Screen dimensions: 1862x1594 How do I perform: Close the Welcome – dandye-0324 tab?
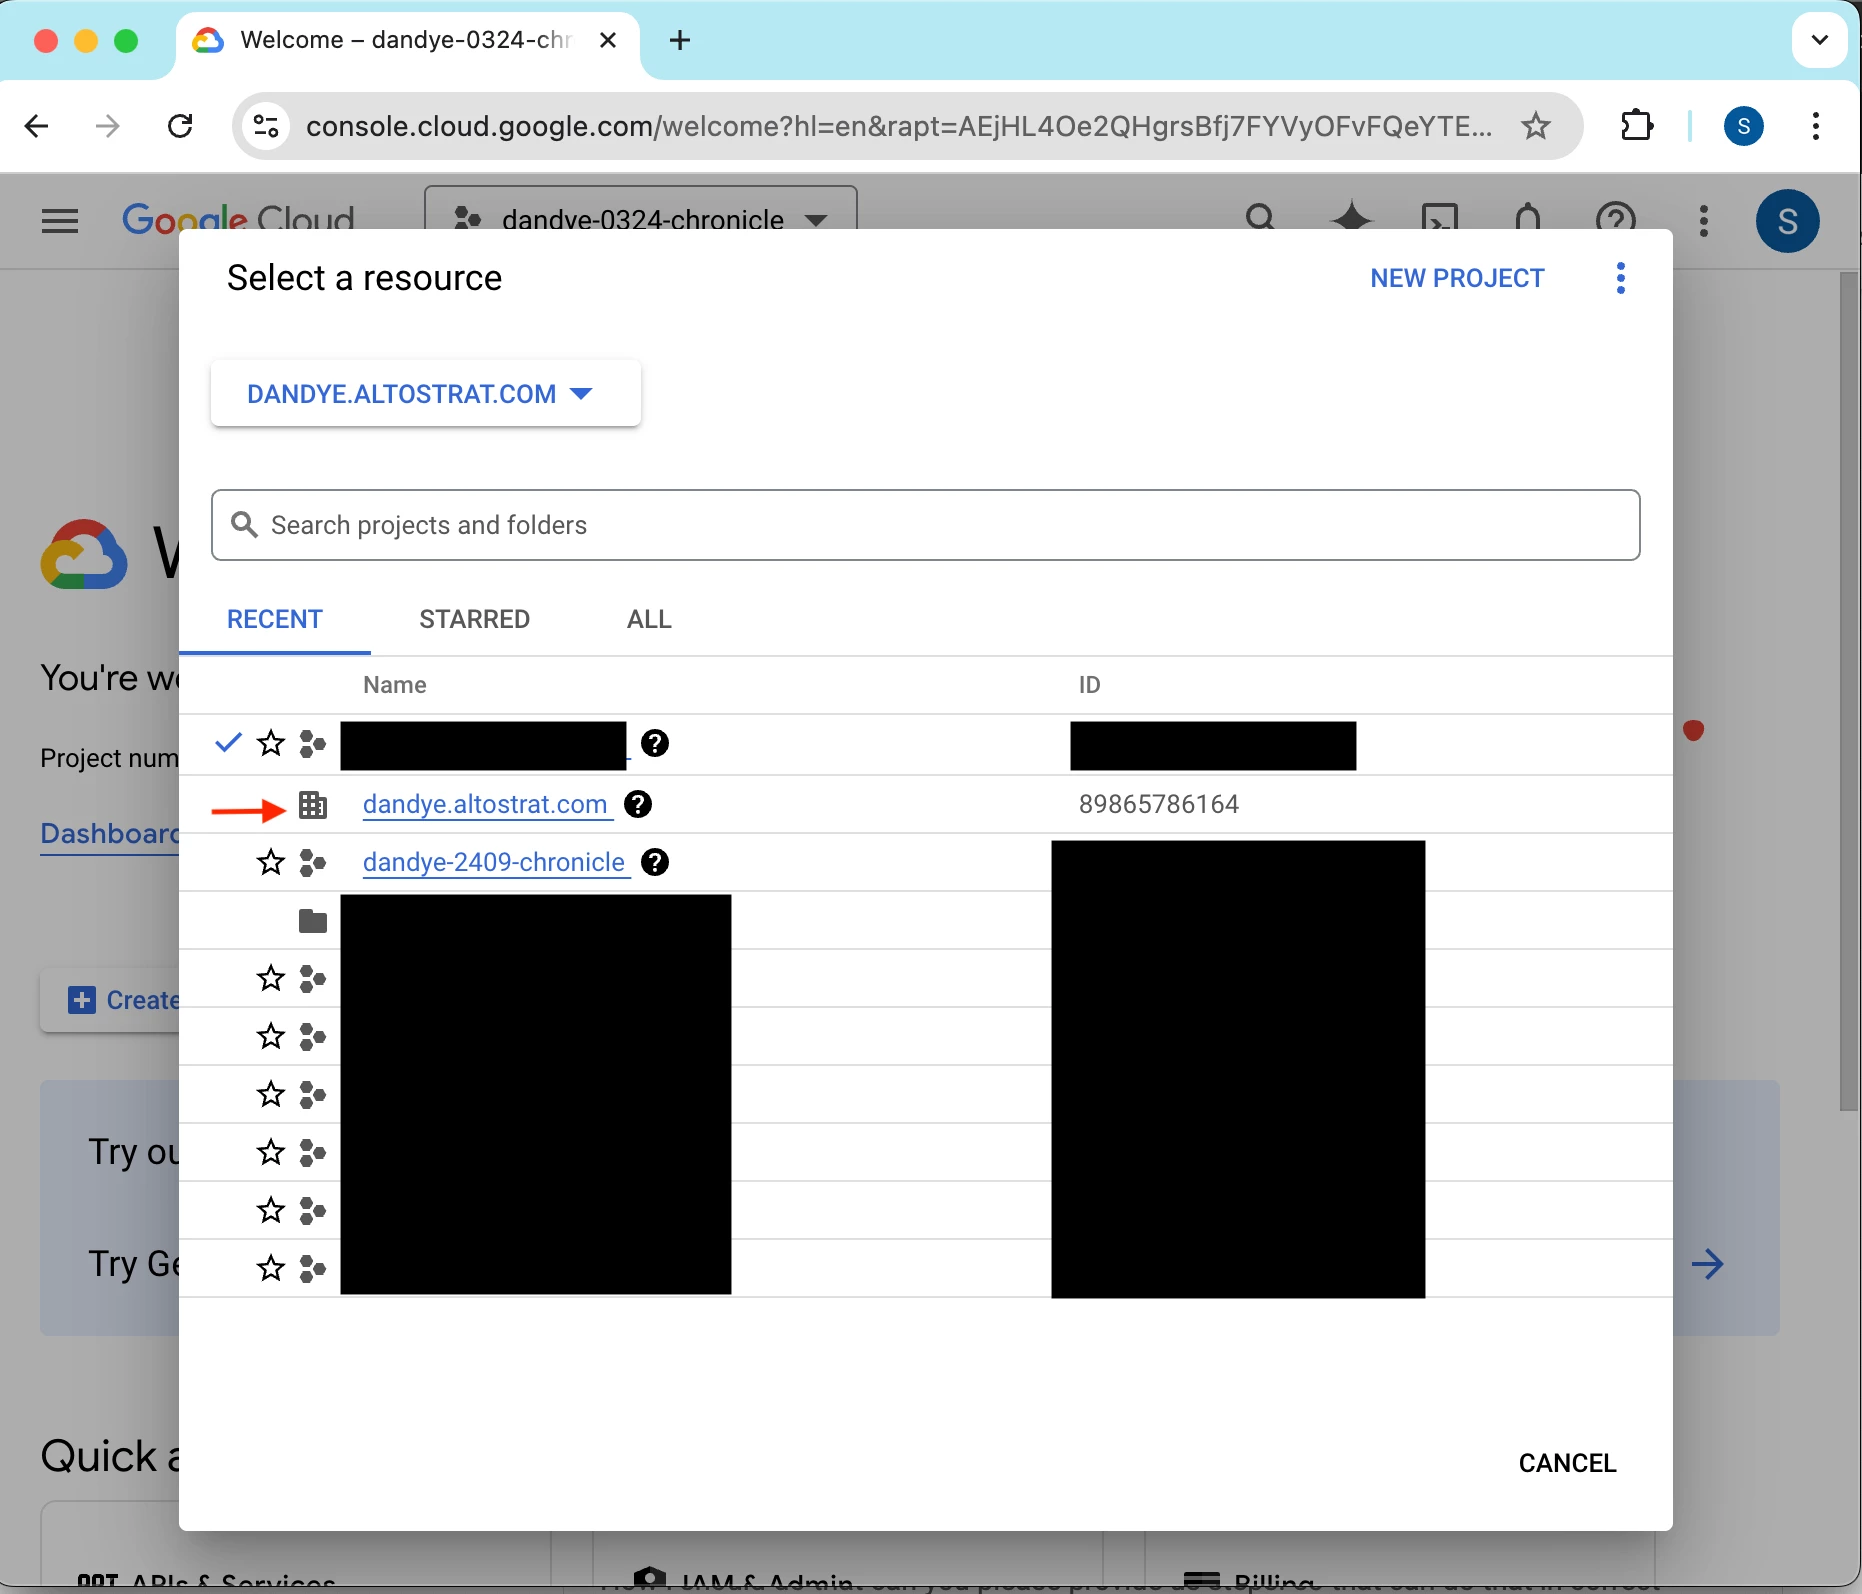click(x=608, y=40)
